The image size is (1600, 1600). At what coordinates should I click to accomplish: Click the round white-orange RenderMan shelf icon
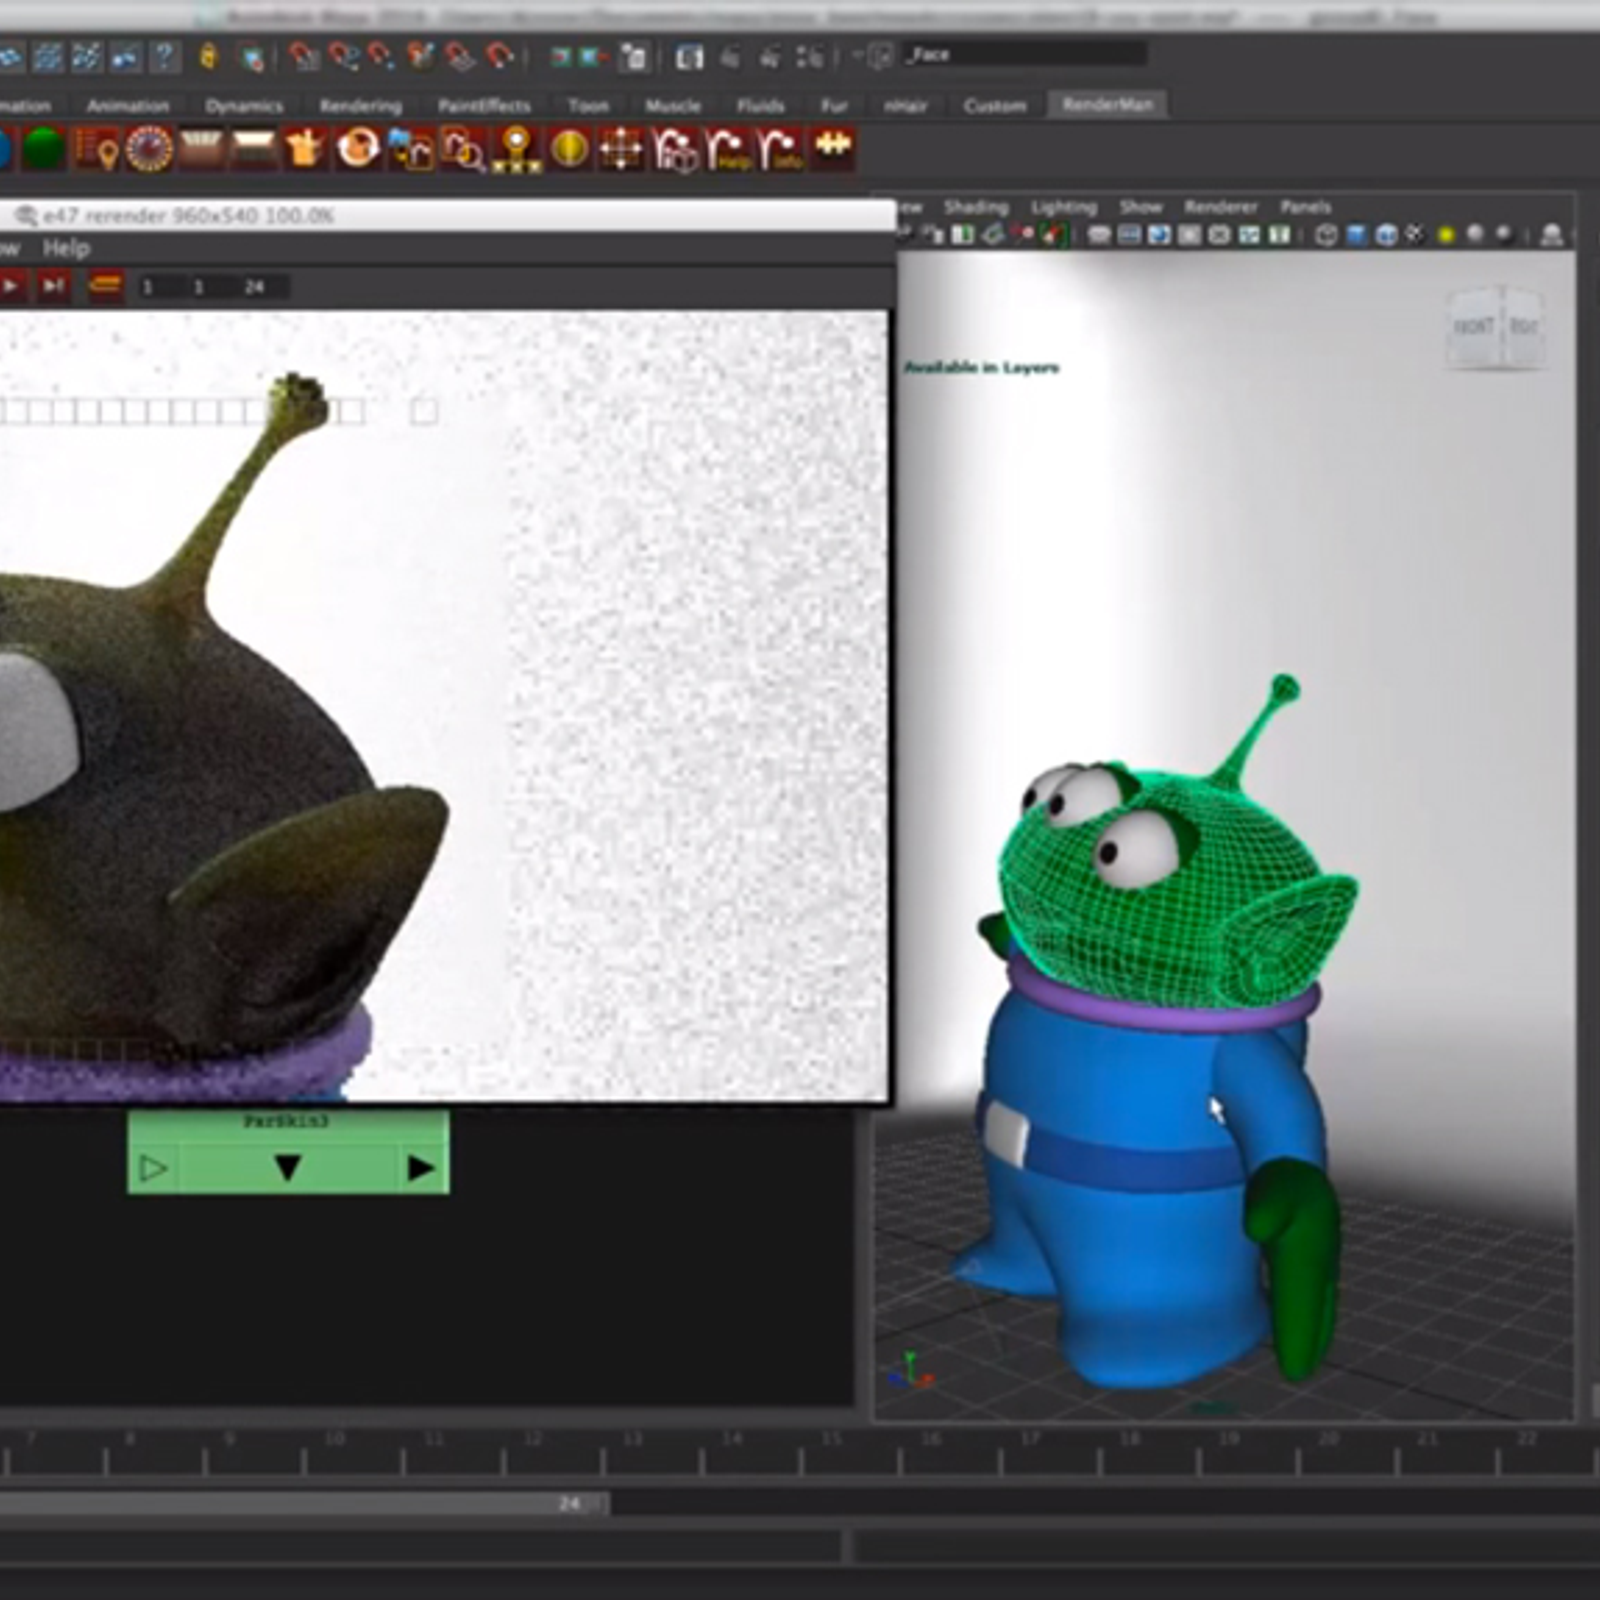[x=358, y=148]
